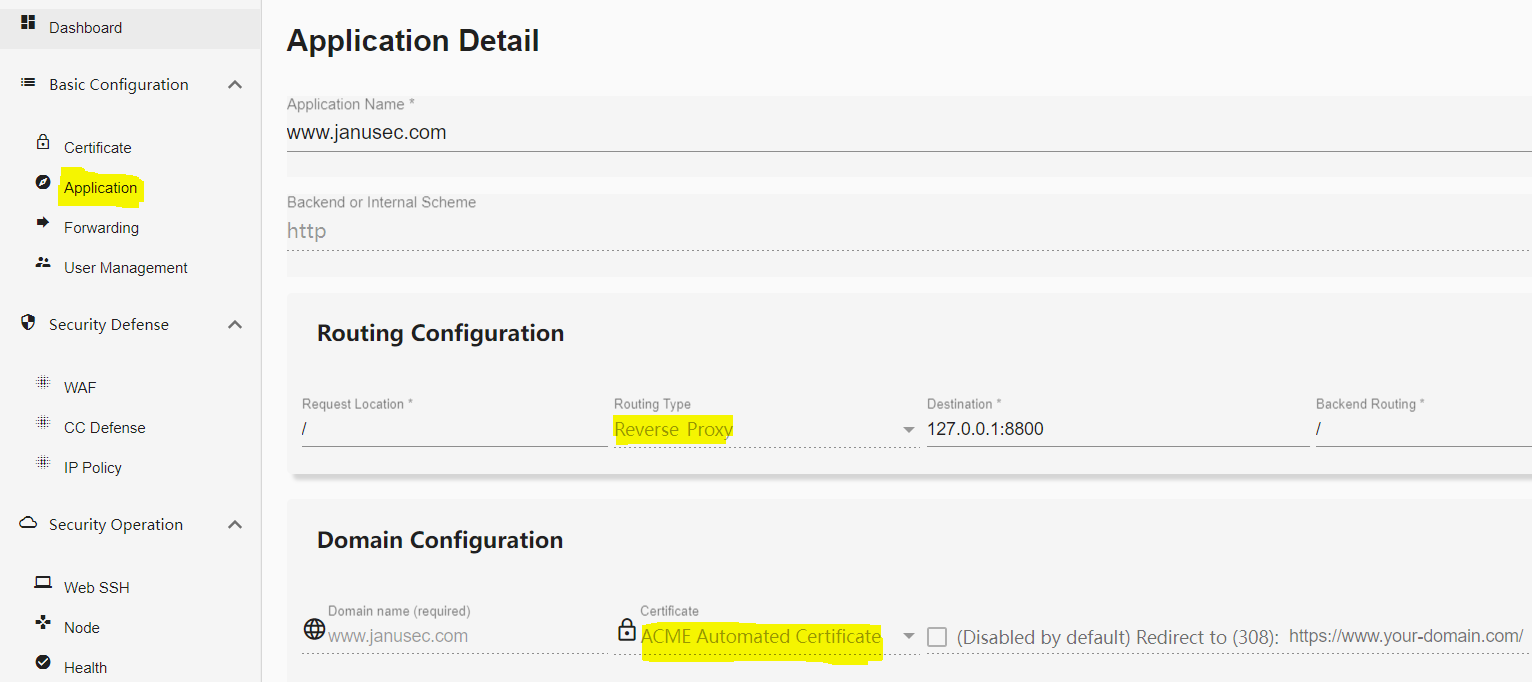Click the globe icon beside Domain name
1532x682 pixels.
point(314,629)
